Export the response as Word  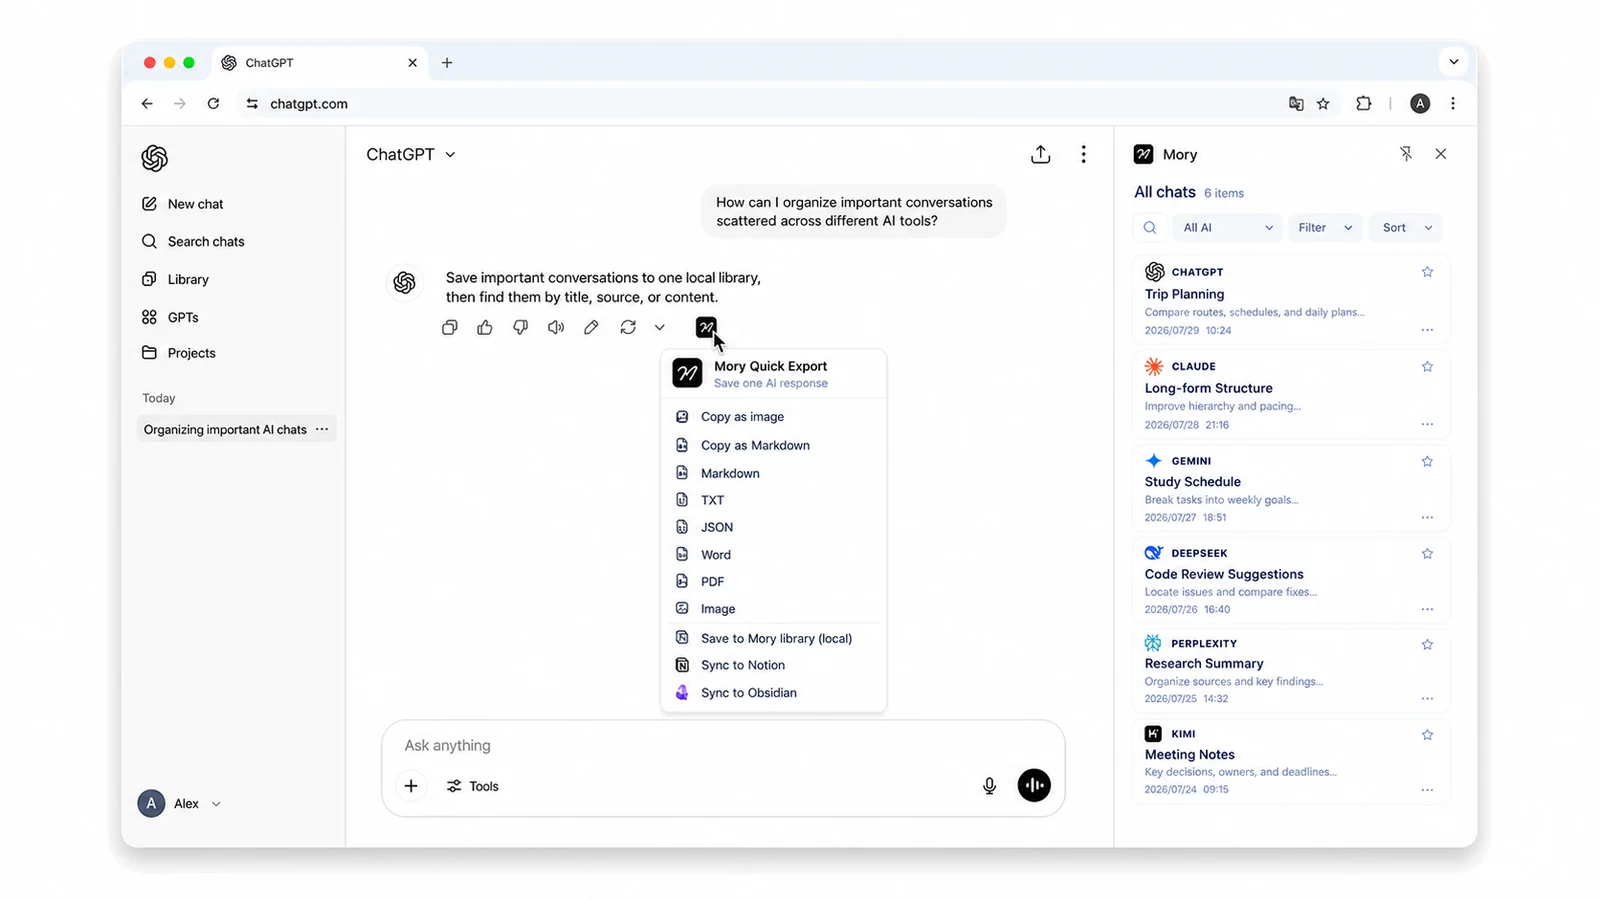click(x=773, y=555)
